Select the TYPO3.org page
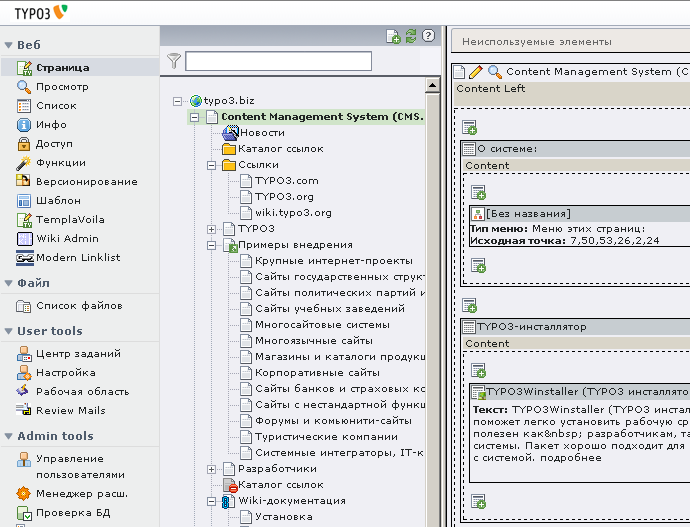 (x=284, y=196)
